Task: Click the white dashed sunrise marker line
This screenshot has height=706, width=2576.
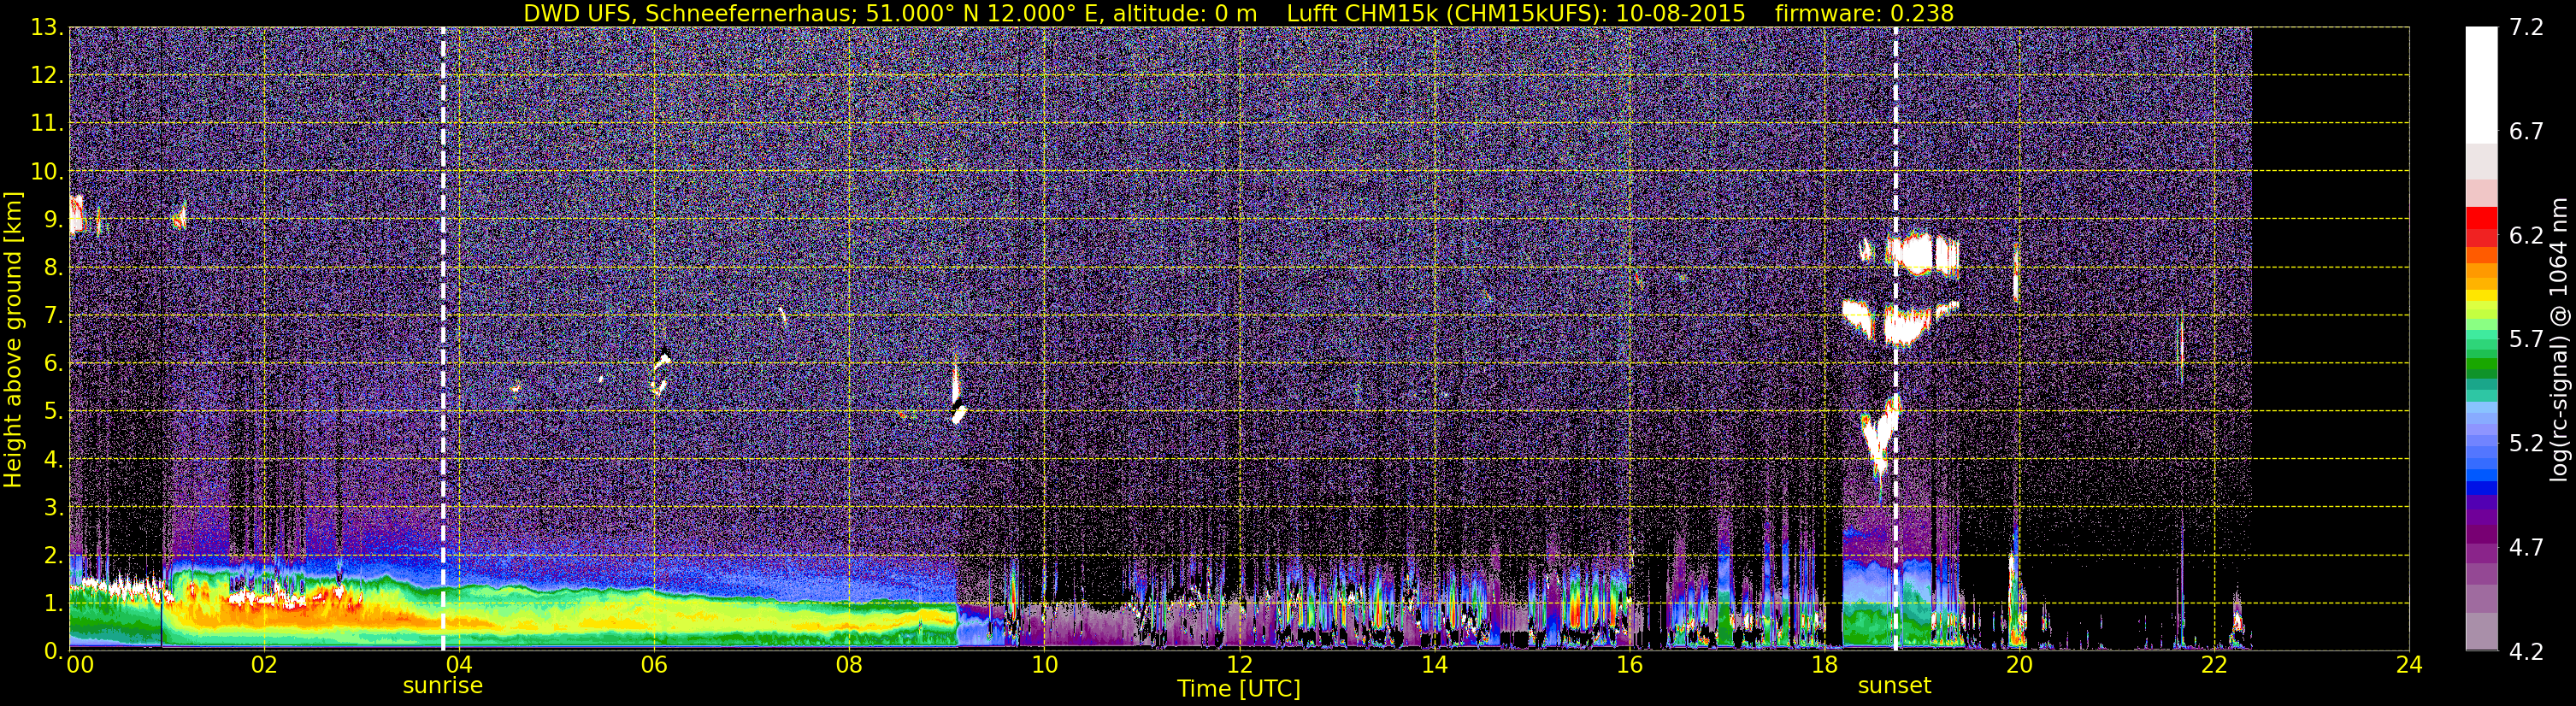Action: (x=443, y=338)
